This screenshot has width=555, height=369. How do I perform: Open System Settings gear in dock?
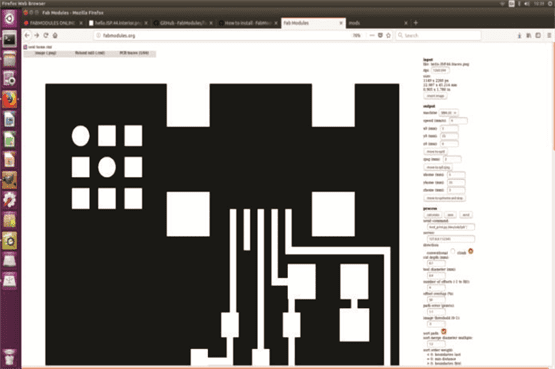(x=10, y=200)
